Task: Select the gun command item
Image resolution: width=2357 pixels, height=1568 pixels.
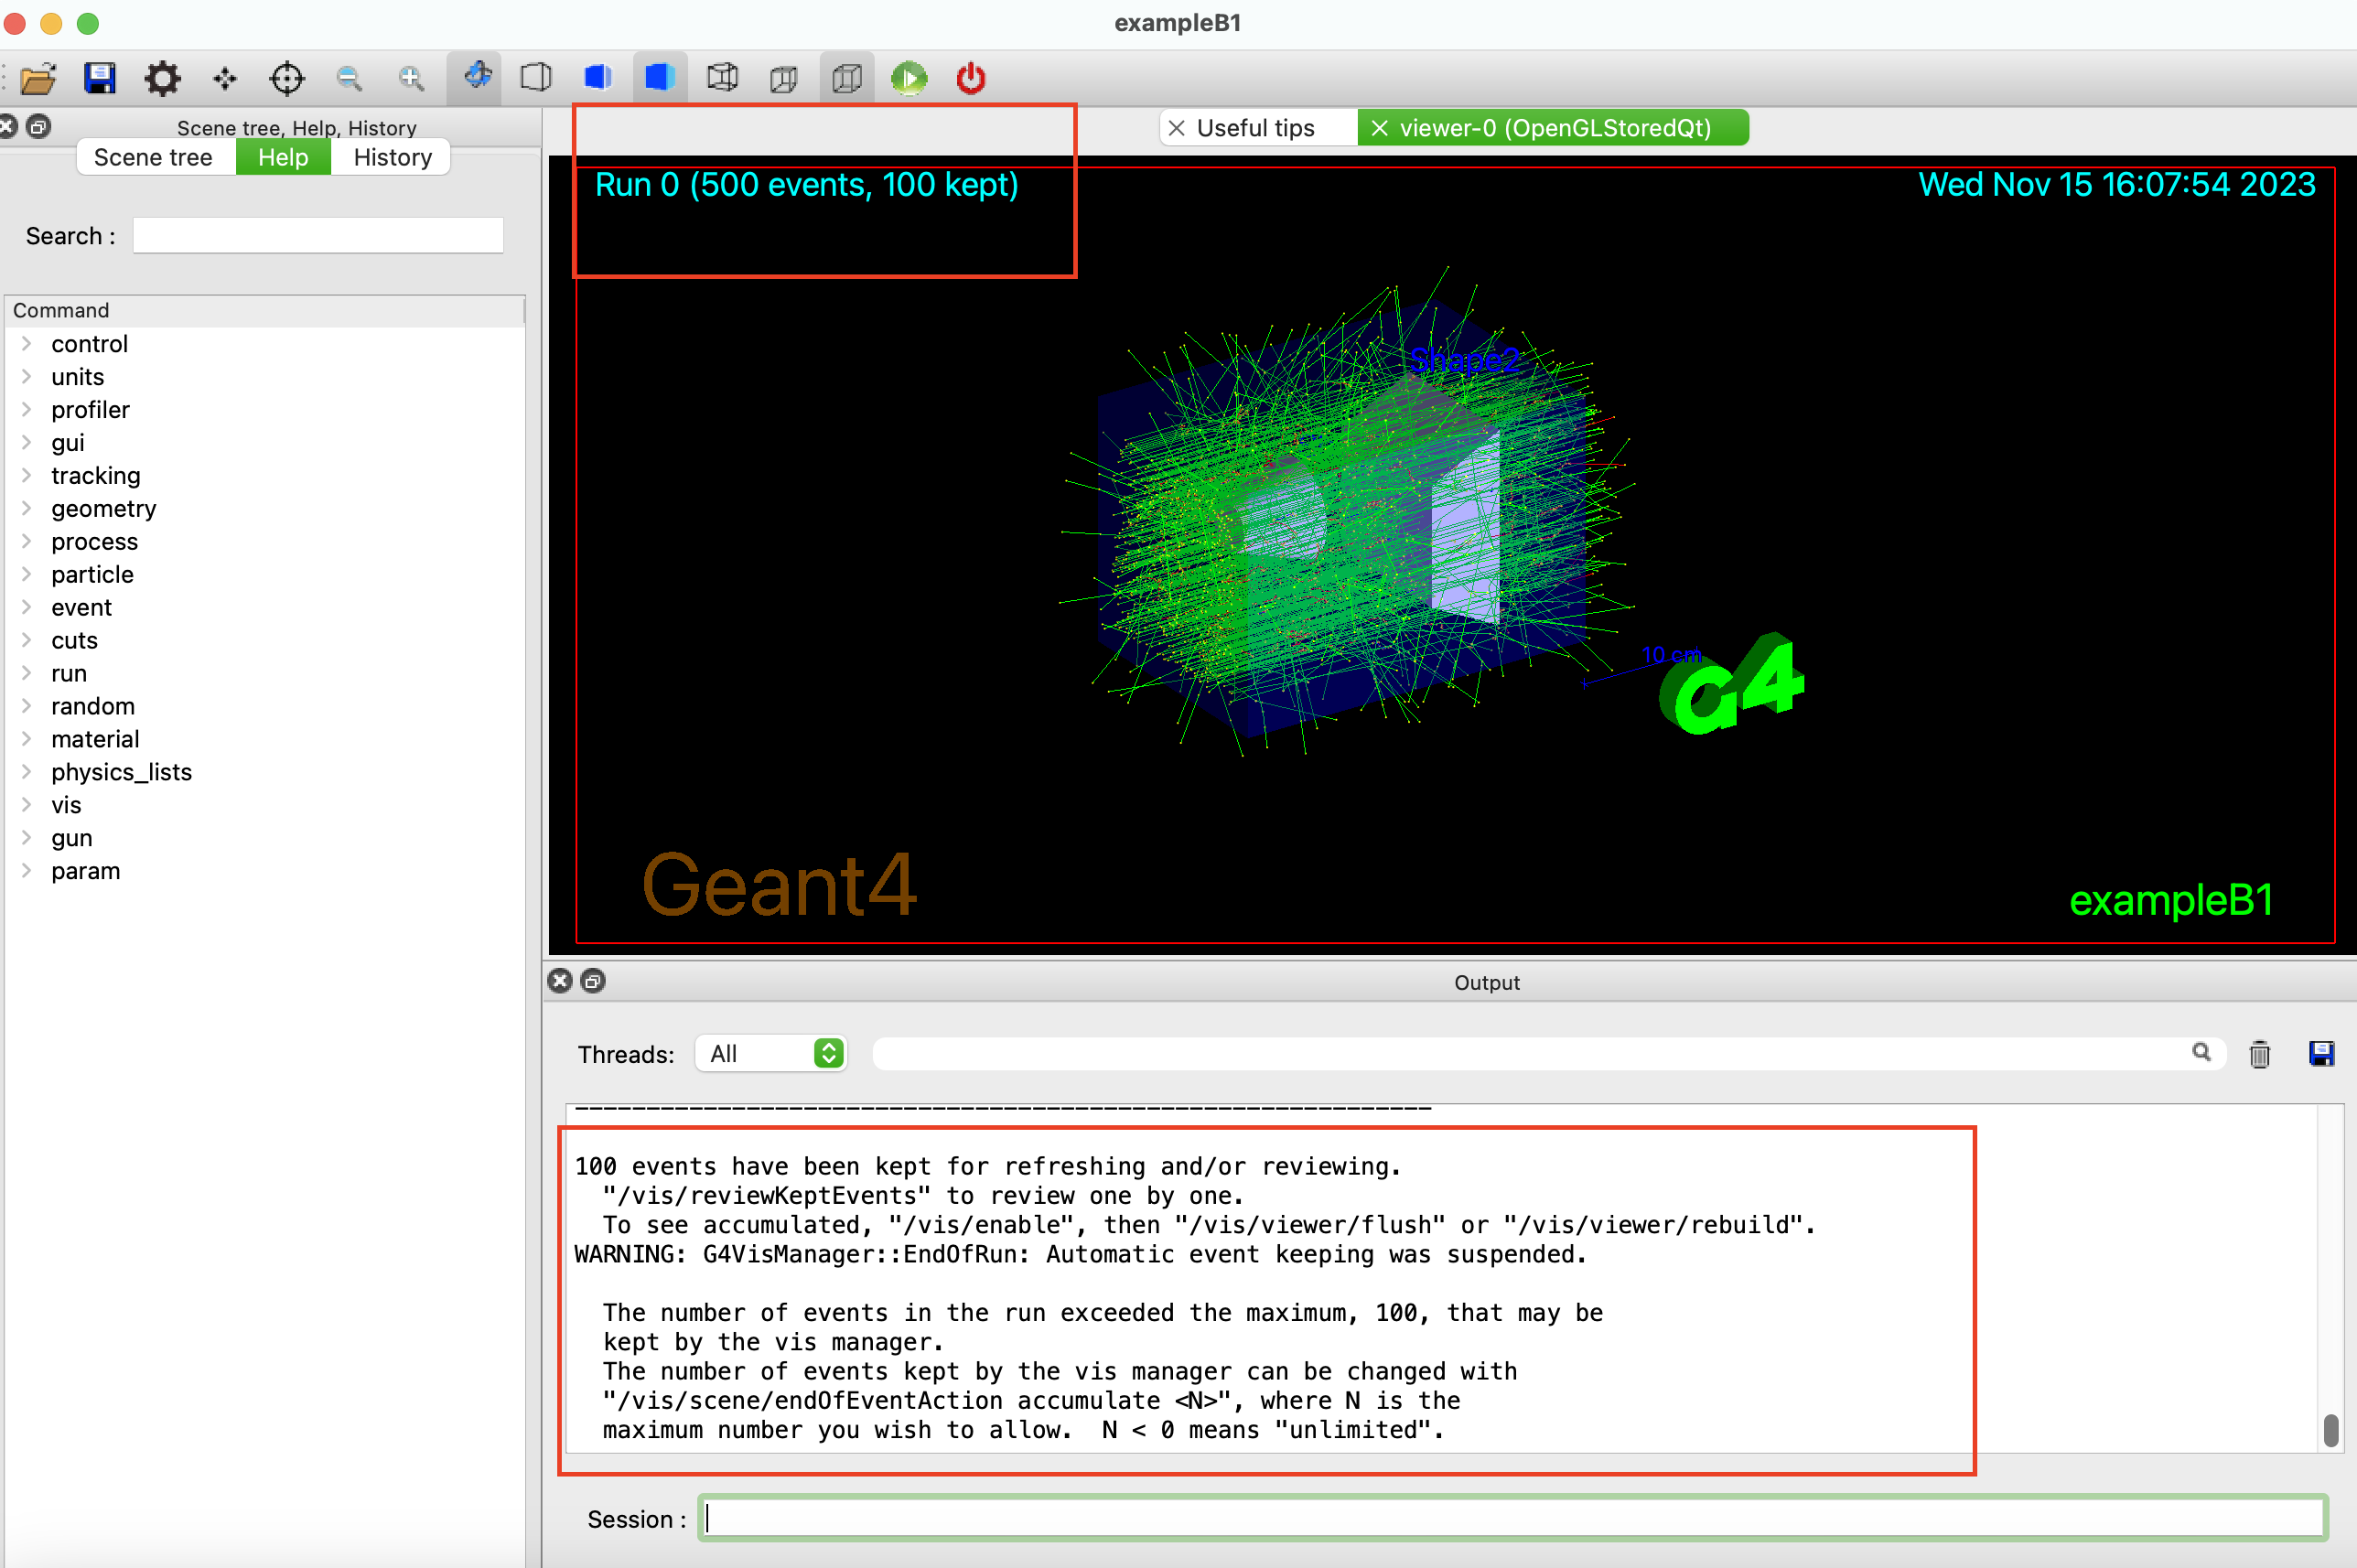Action: coord(72,838)
